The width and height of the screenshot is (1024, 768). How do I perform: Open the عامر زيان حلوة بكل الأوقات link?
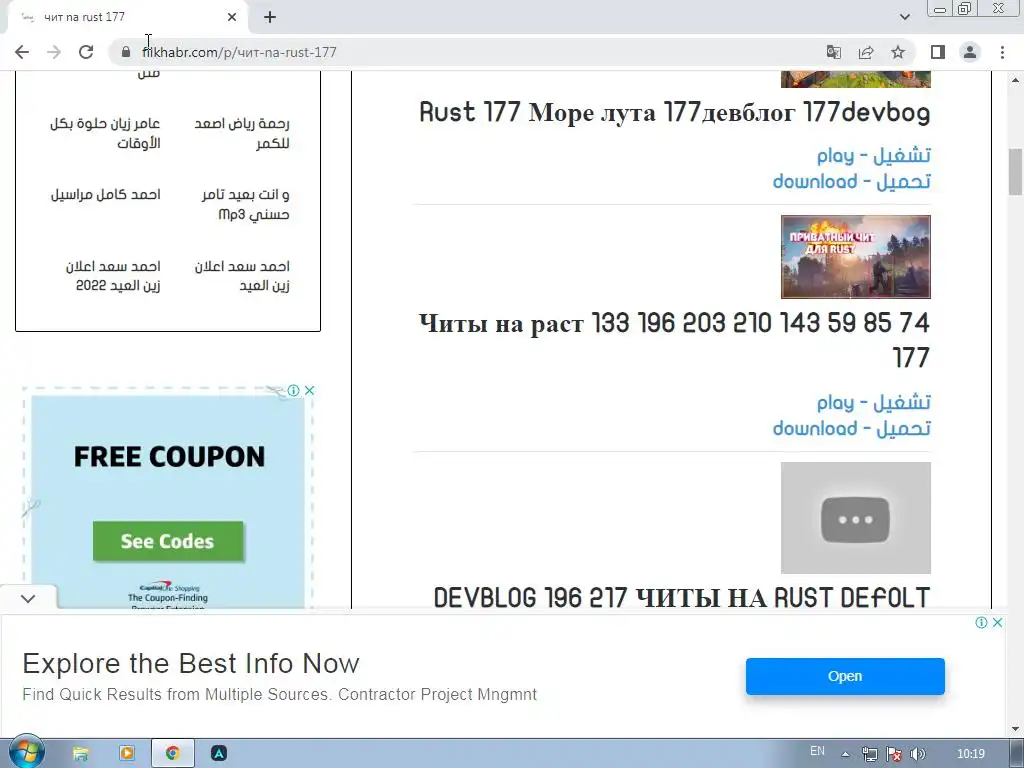click(105, 133)
